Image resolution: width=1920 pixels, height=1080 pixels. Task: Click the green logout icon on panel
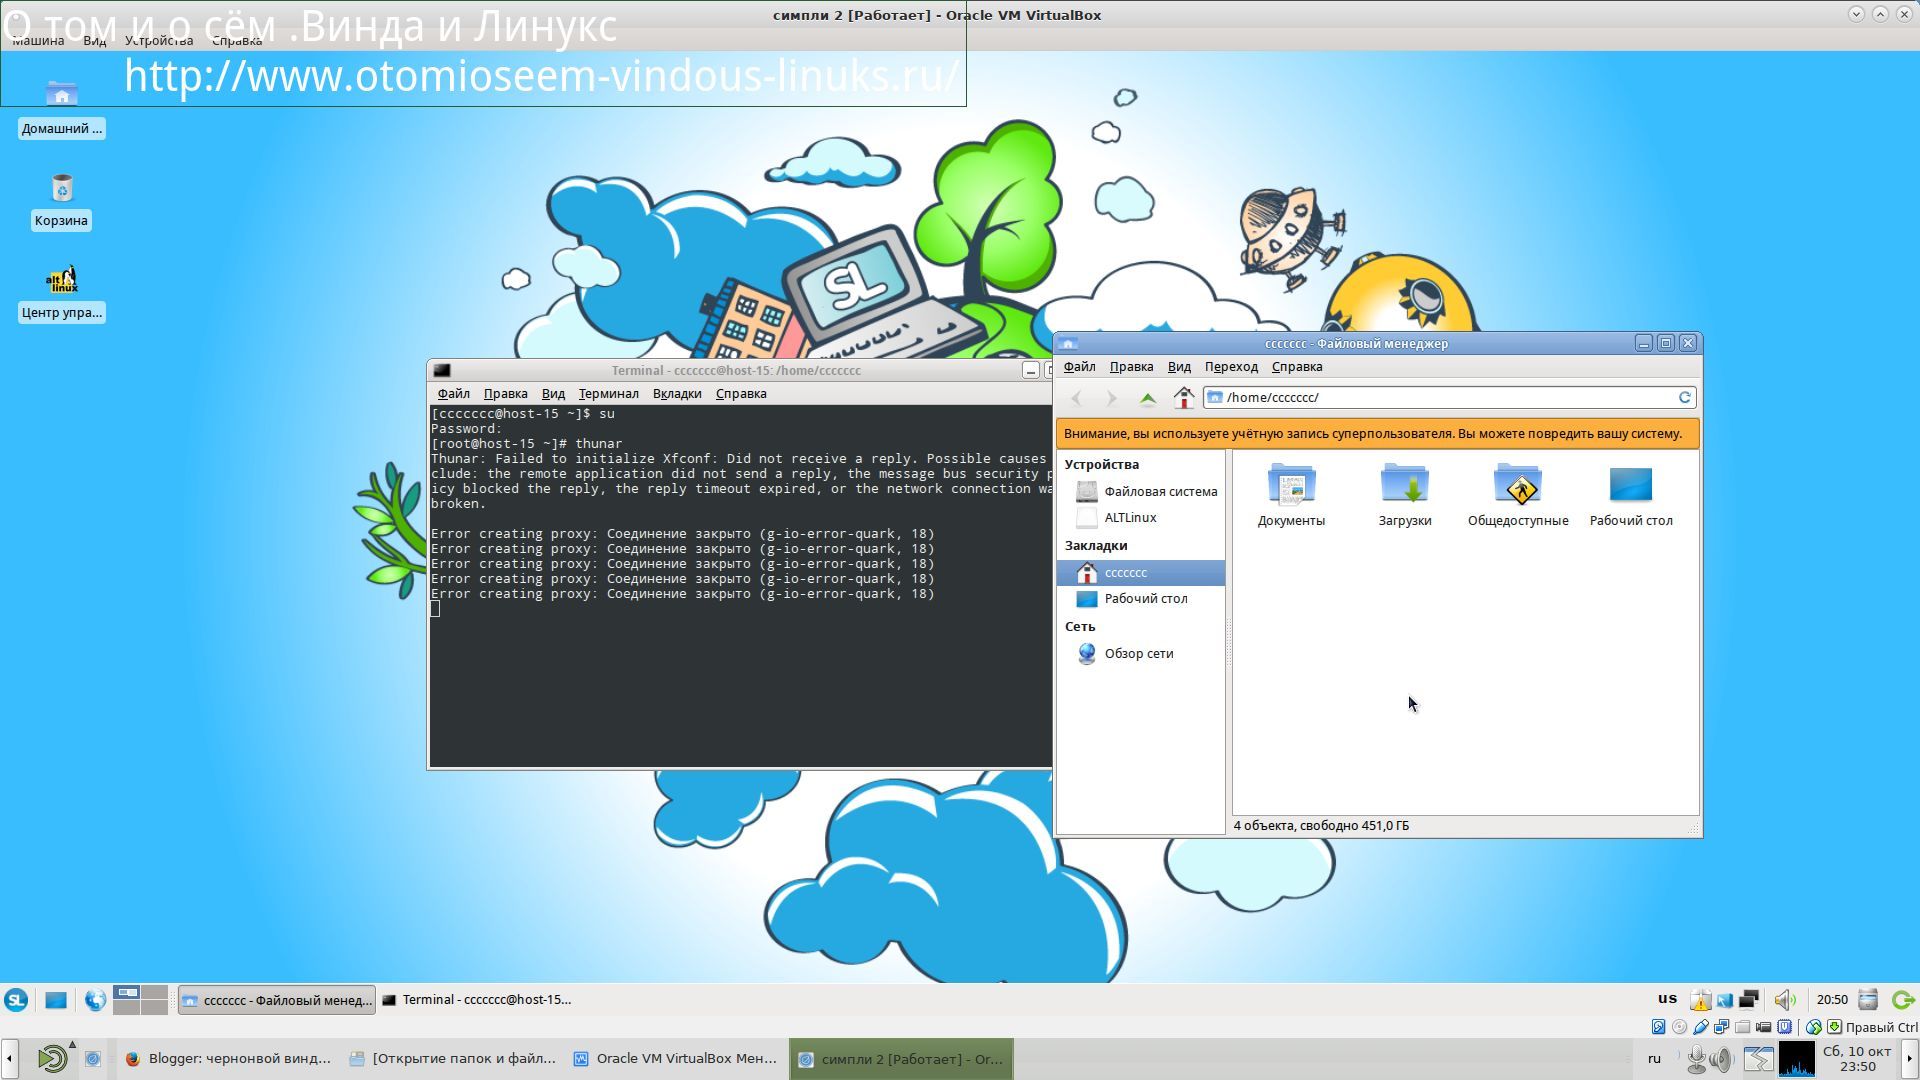pos(1903,1000)
